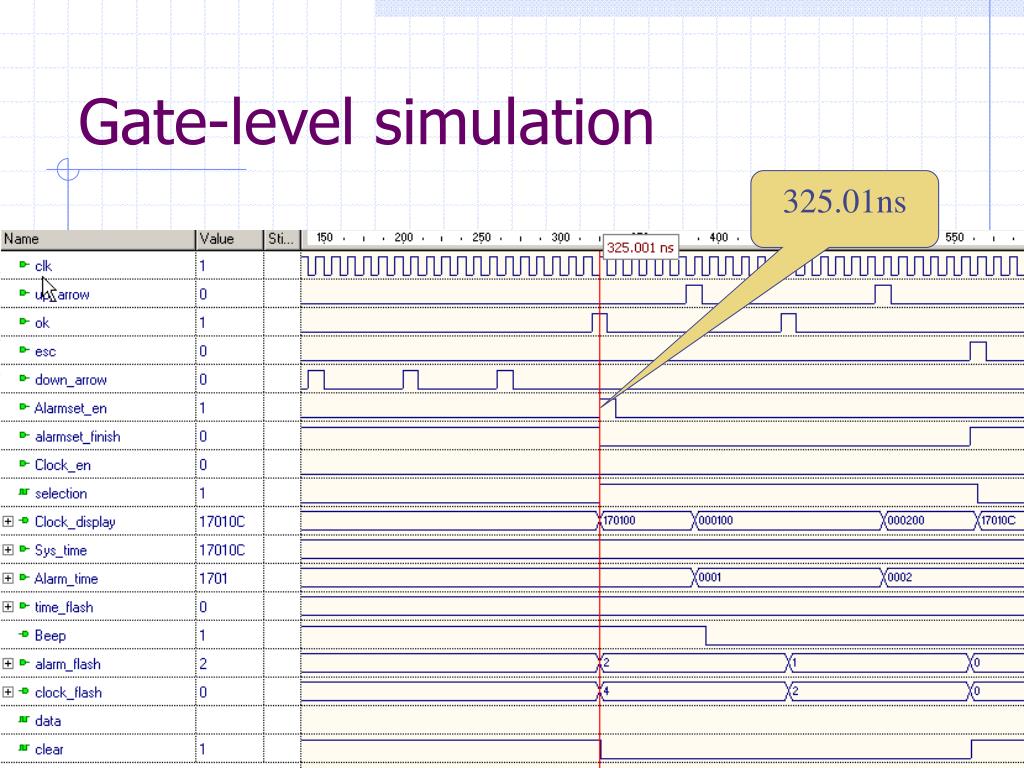Click the Name column header

coord(98,239)
